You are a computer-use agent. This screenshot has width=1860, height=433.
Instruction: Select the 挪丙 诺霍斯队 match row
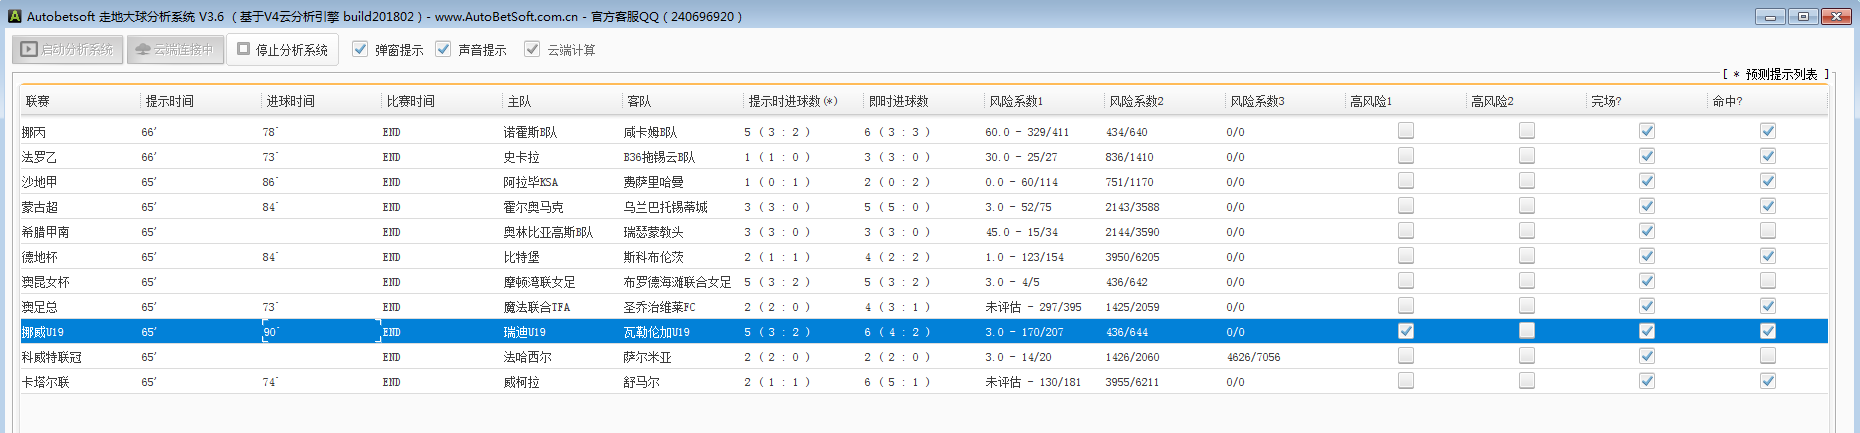(x=530, y=132)
